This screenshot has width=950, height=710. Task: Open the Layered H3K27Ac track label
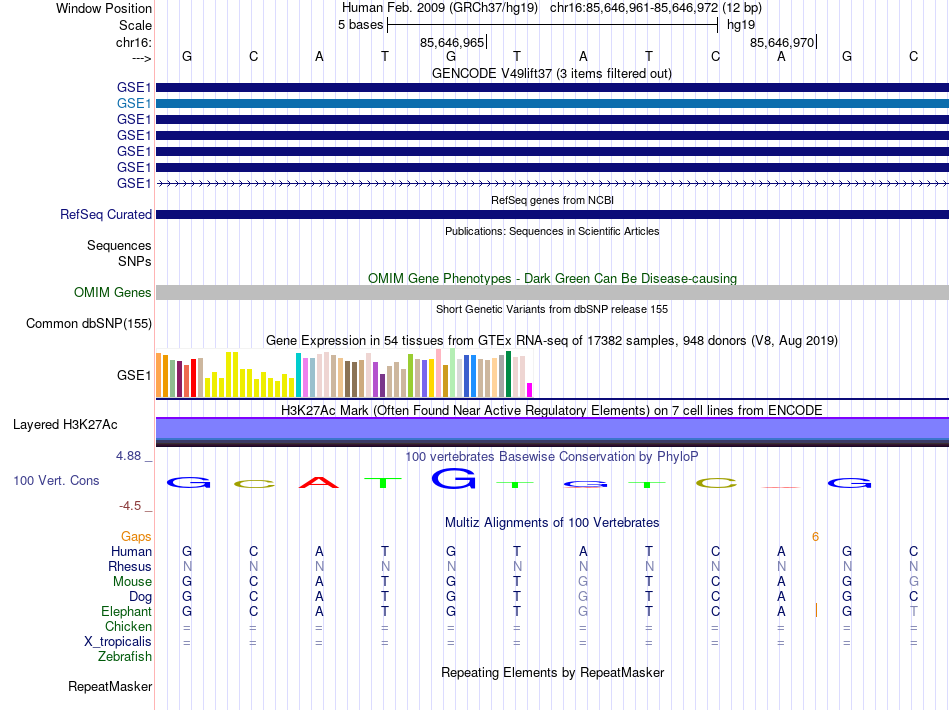pyautogui.click(x=65, y=425)
